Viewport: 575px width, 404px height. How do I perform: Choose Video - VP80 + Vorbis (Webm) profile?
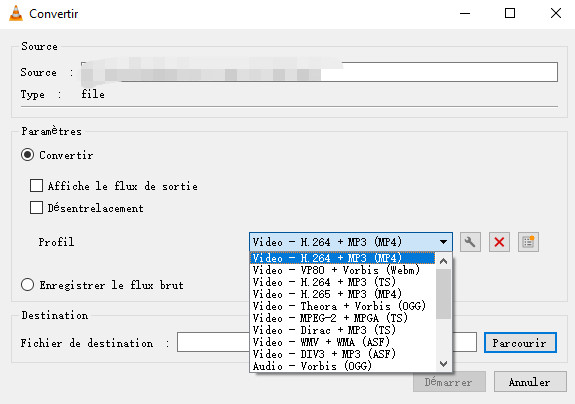343,270
